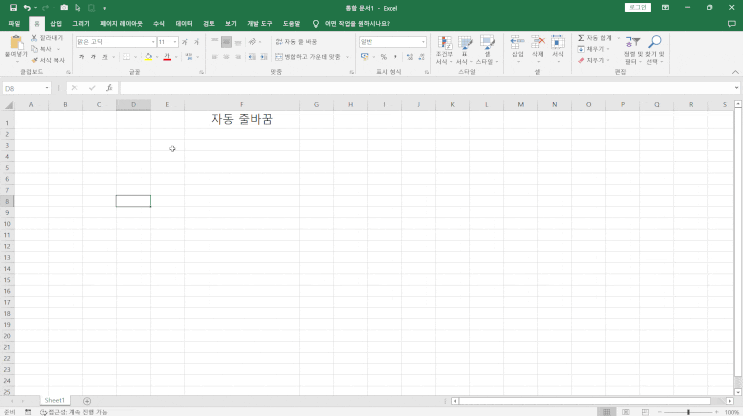Open Format as Table (표 서식)
Screen dimensions: 743x416
(x=465, y=50)
